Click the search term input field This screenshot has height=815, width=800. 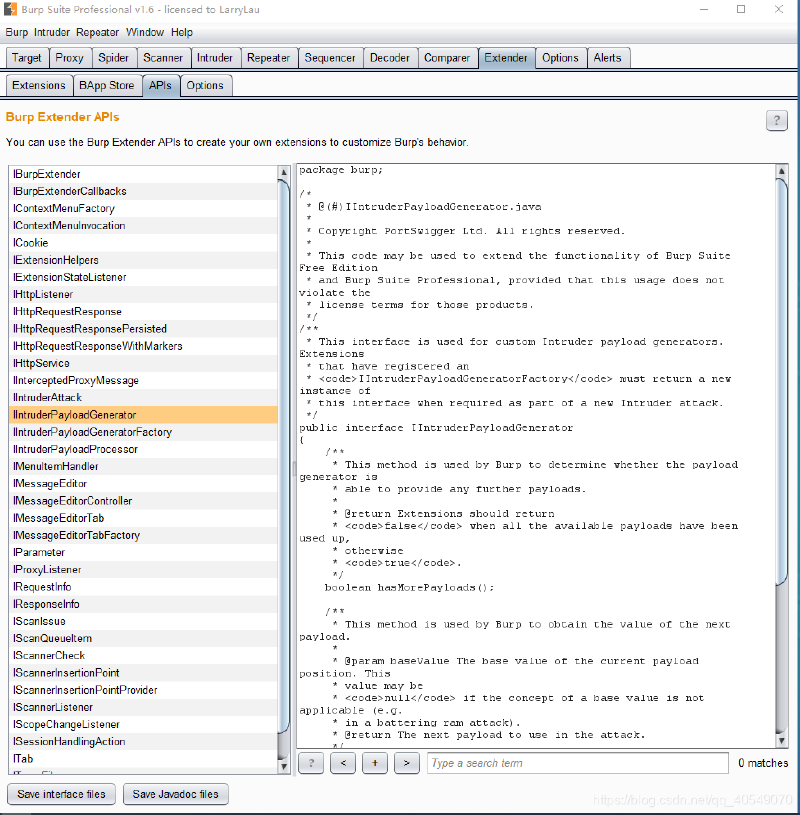coord(578,763)
